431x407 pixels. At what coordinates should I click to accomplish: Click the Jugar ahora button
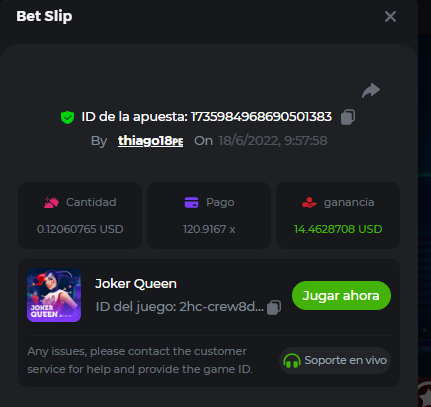(x=341, y=296)
